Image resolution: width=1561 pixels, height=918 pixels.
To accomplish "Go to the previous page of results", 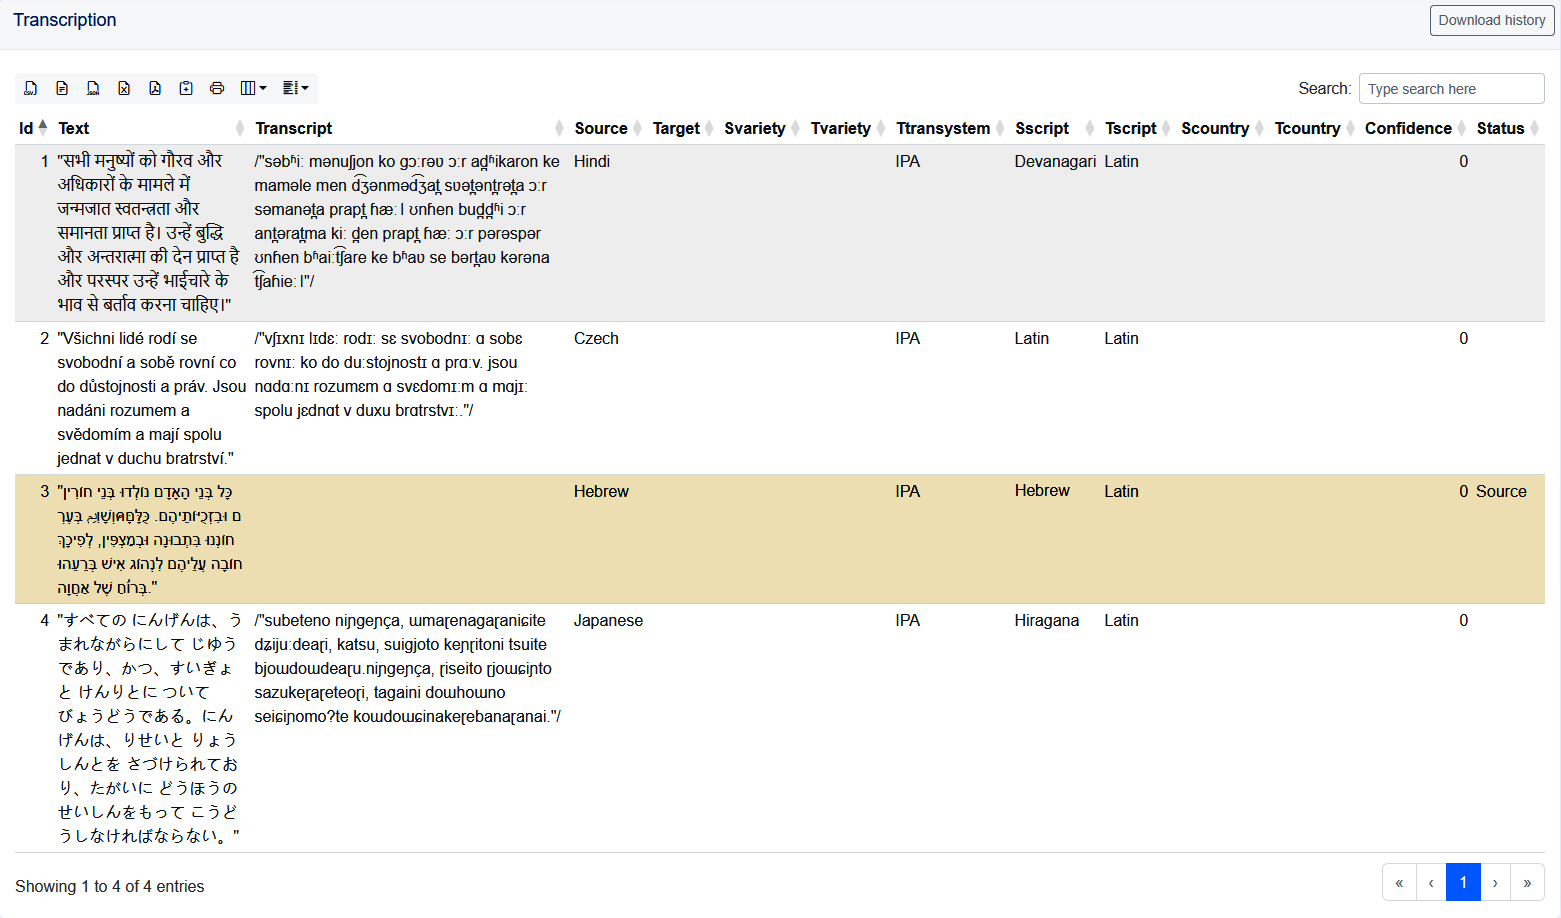I will point(1431,882).
